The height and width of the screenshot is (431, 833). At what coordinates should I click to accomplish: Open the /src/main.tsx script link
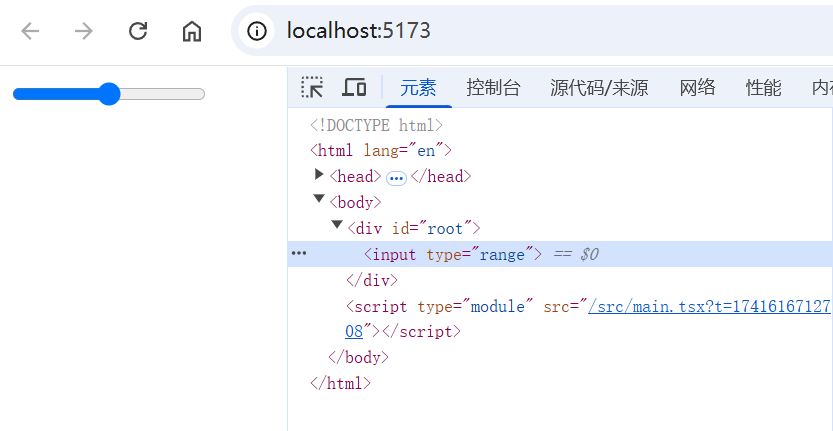(710, 306)
